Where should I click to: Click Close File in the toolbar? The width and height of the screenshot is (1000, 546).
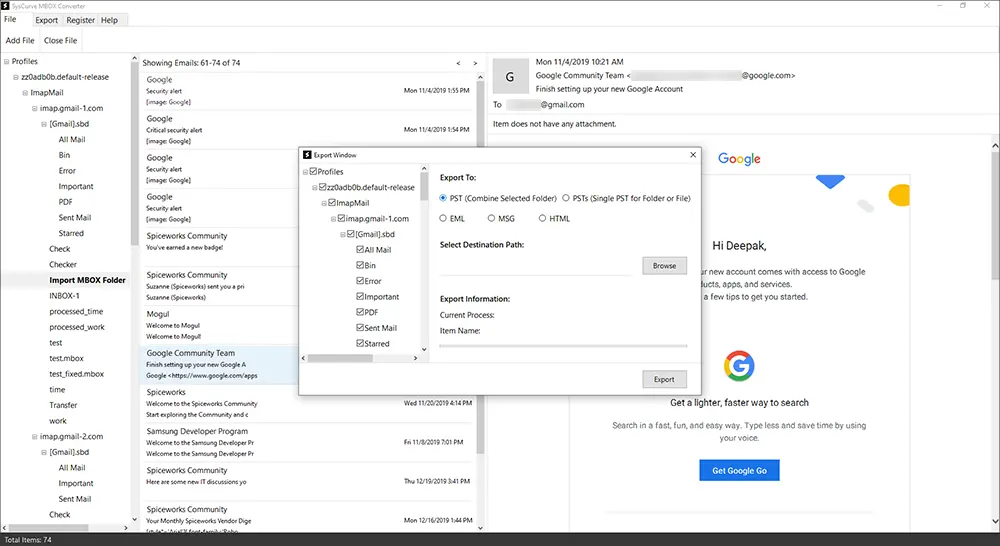pyautogui.click(x=61, y=40)
